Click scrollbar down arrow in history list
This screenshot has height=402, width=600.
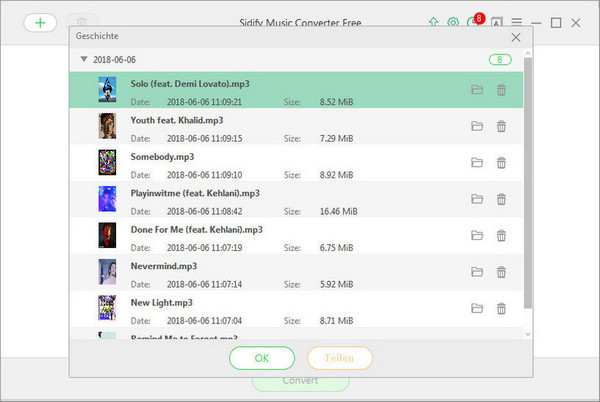click(528, 334)
